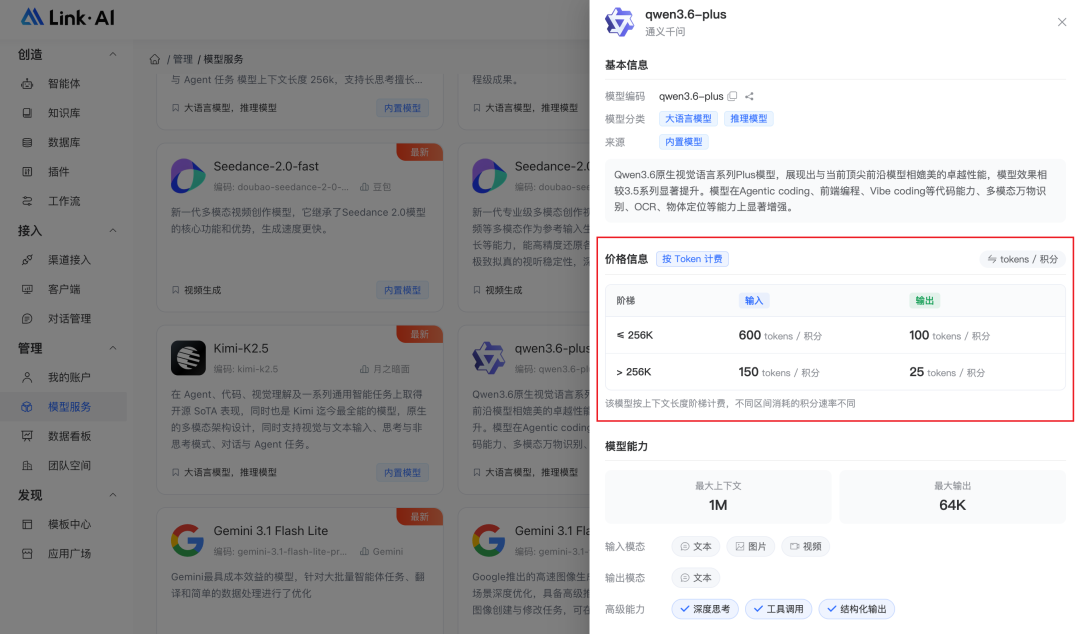Click the 结构化输出 capability chip
Viewport: 1080px width, 634px height.
pos(857,609)
